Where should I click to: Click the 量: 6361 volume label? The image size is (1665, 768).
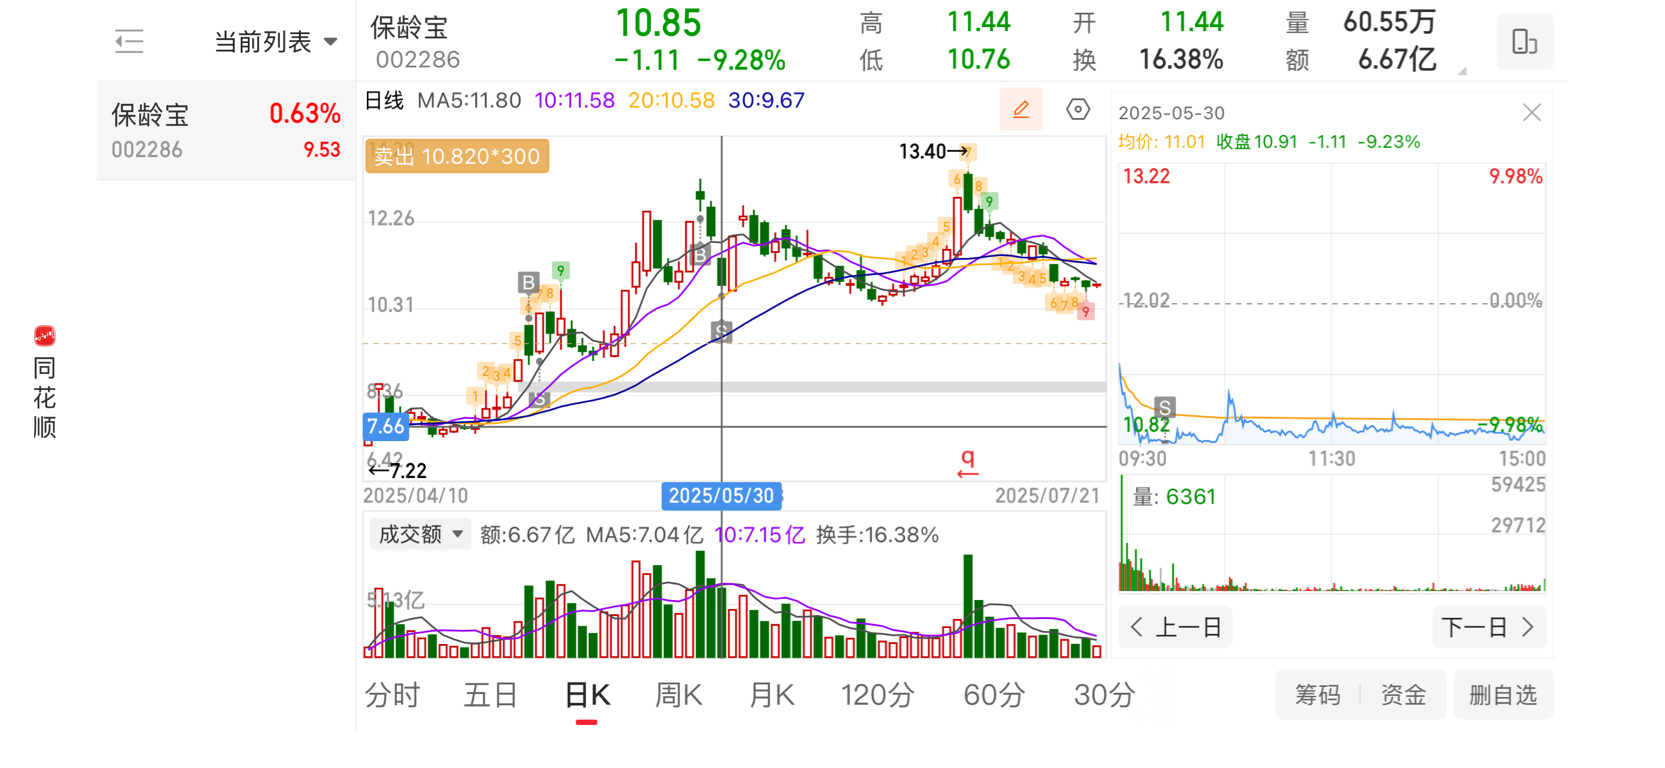[x=1173, y=497]
